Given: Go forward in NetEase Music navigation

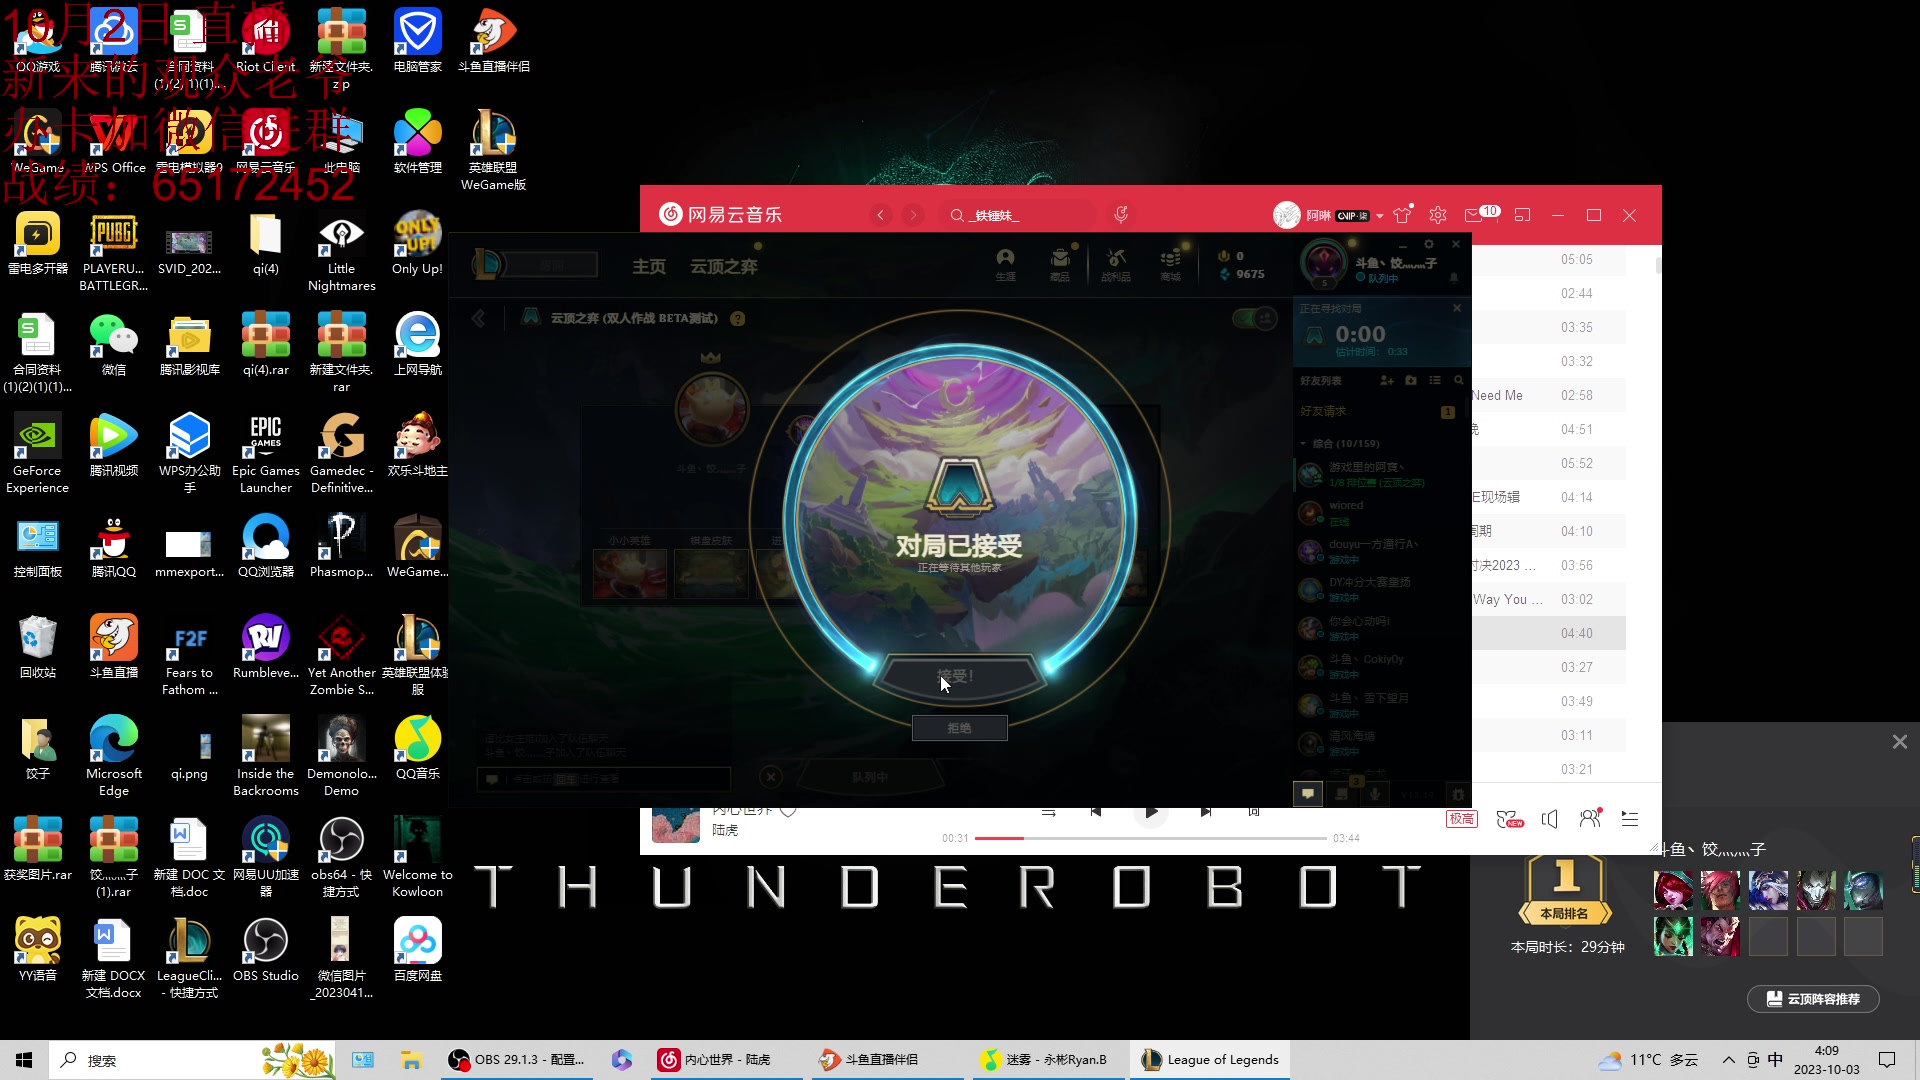Looking at the screenshot, I should [x=913, y=215].
